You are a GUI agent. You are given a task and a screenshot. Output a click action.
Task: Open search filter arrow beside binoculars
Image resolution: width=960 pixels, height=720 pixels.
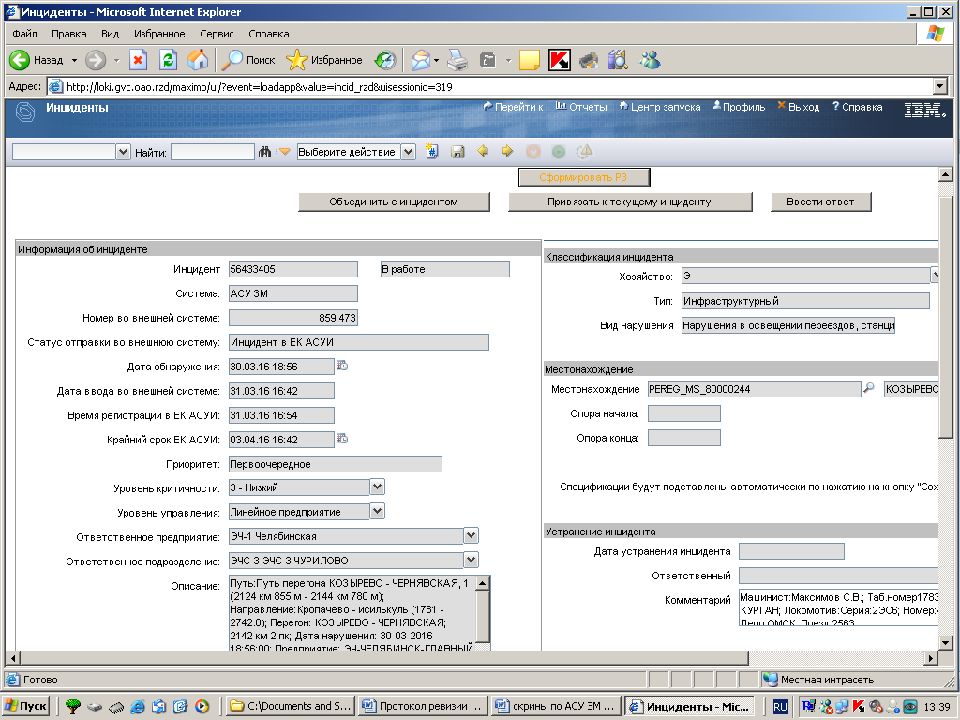pos(284,151)
